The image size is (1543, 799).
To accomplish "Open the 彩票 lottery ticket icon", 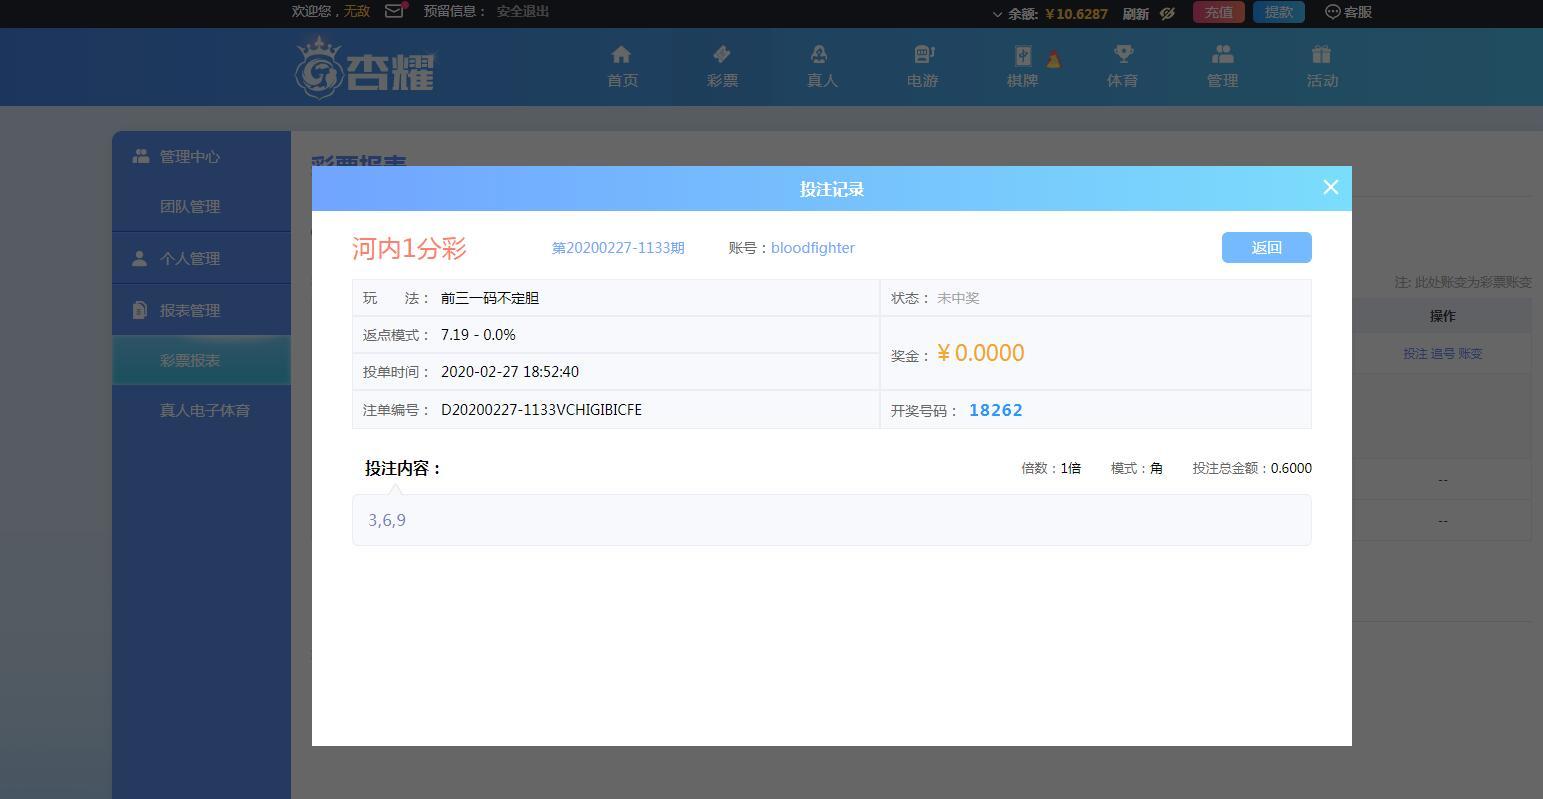I will pos(722,55).
